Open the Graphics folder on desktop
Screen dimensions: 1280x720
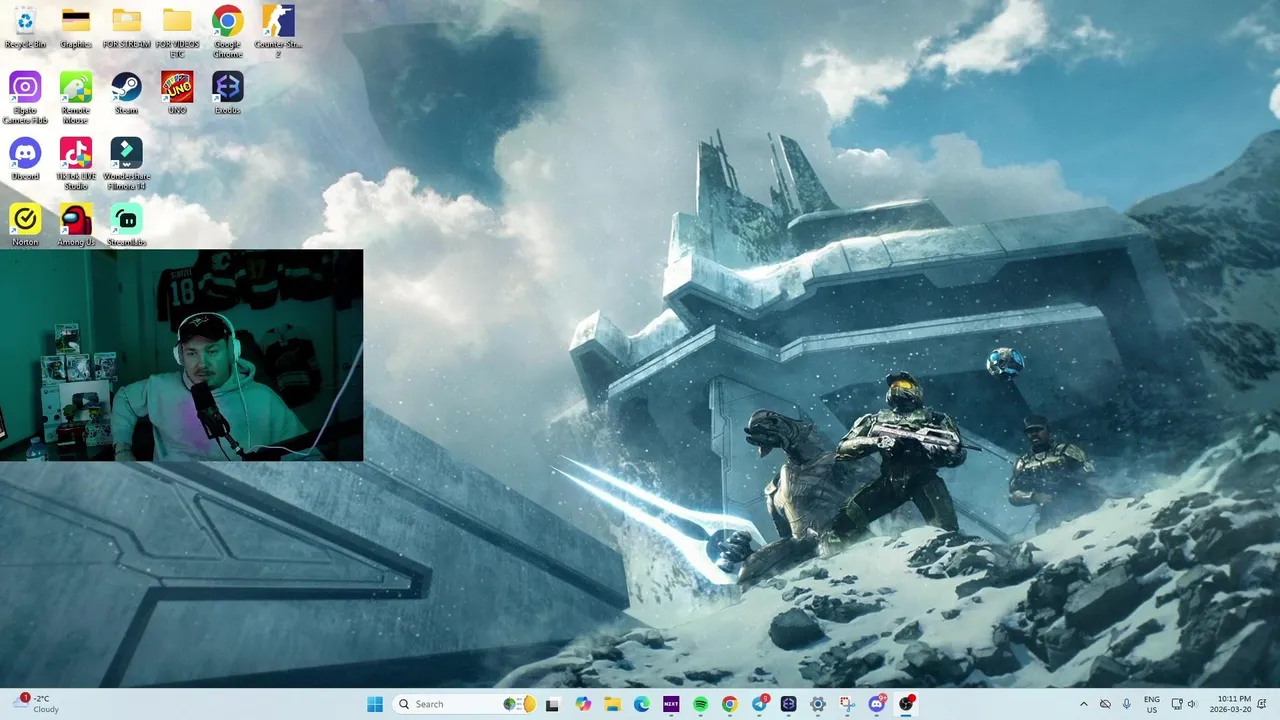click(75, 28)
